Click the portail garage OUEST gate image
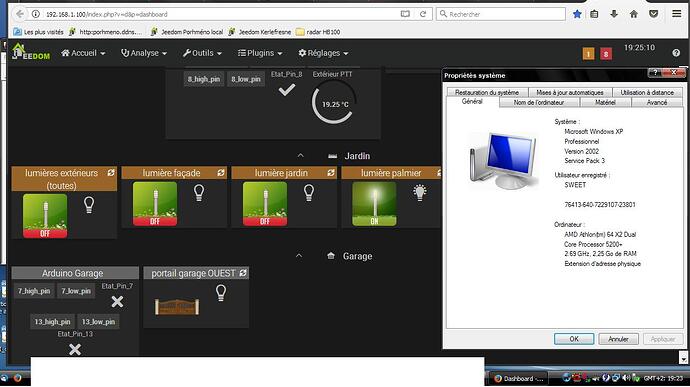This screenshot has width=690, height=387. pyautogui.click(x=177, y=307)
